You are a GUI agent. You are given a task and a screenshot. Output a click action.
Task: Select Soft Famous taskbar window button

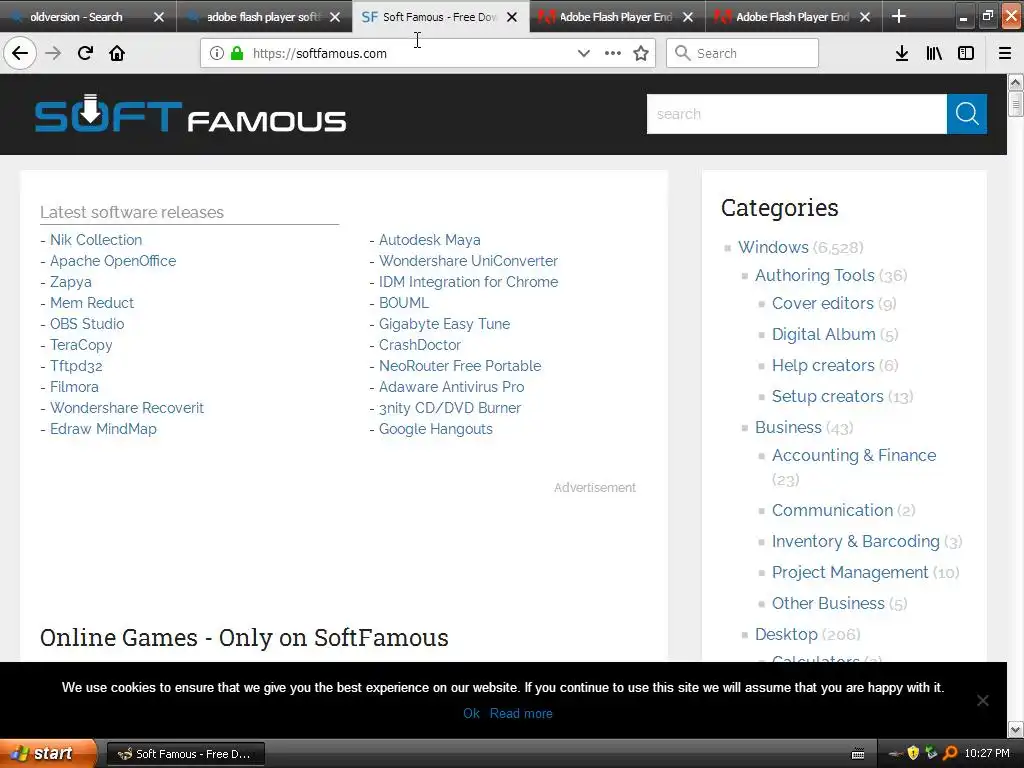185,754
